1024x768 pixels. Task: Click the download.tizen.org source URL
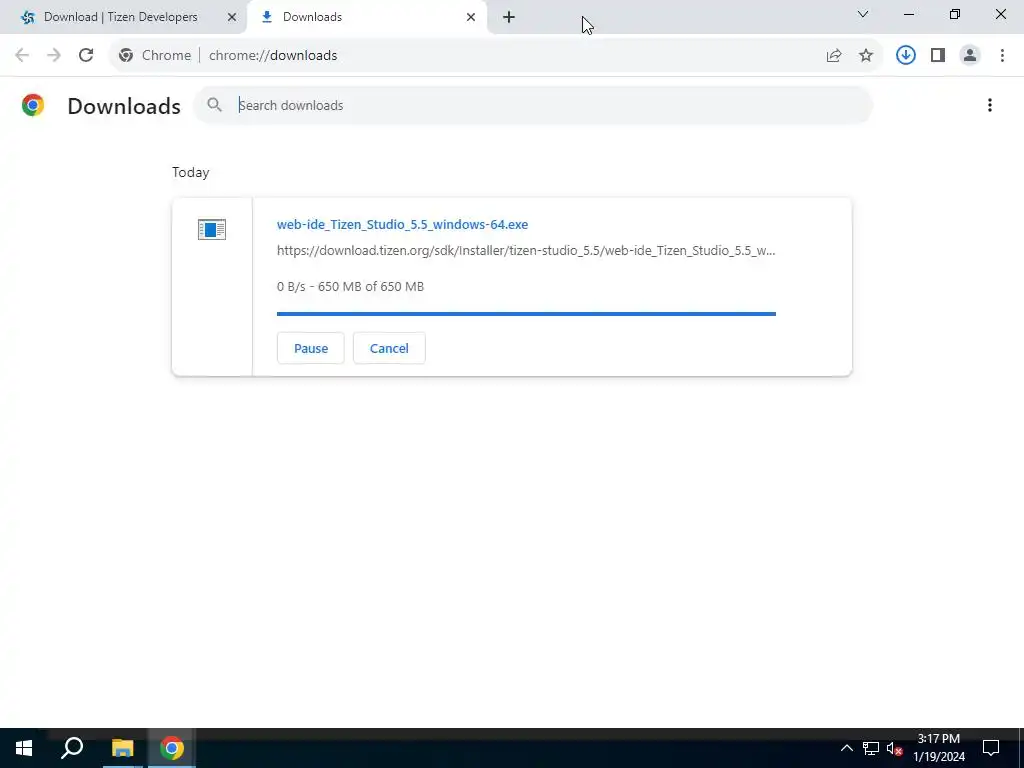pyautogui.click(x=526, y=251)
